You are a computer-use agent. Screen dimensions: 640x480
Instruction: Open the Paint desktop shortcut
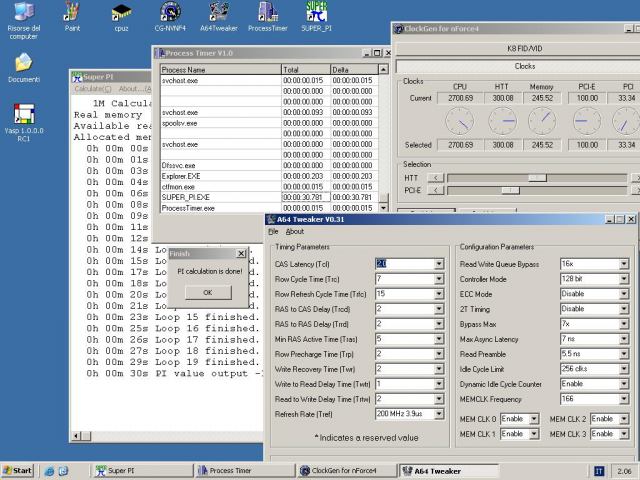(x=72, y=17)
